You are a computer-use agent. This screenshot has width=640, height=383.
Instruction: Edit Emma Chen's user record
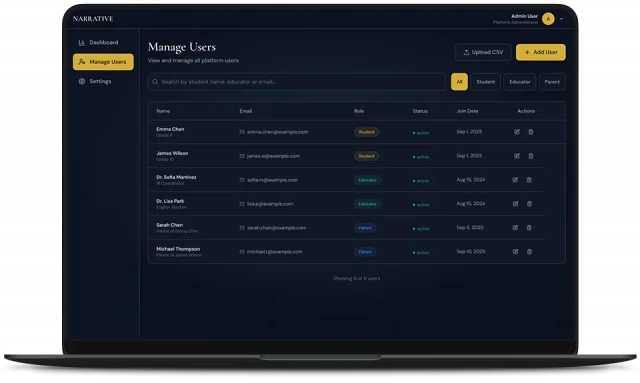click(517, 132)
